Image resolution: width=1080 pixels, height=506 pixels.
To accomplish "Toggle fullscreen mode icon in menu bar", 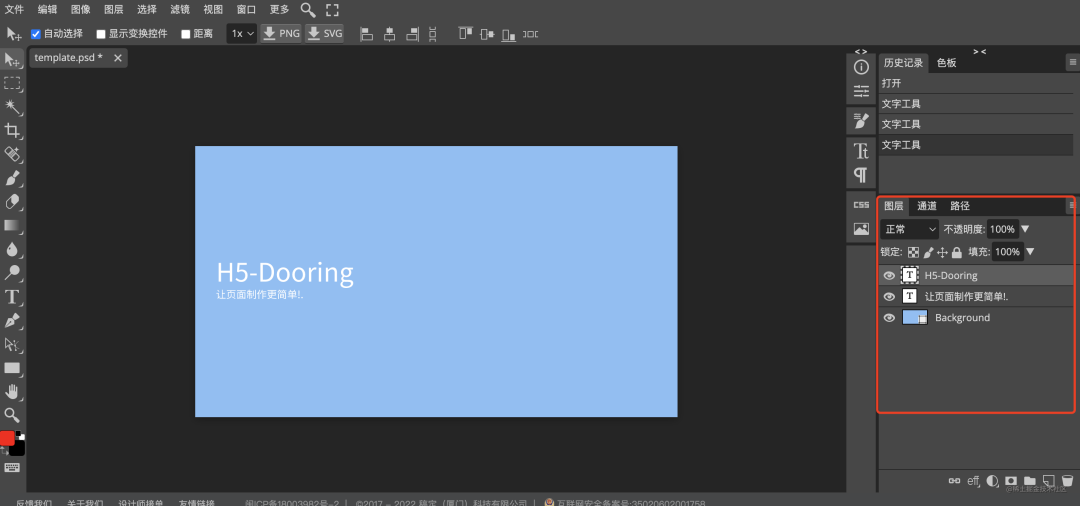I will pyautogui.click(x=332, y=10).
